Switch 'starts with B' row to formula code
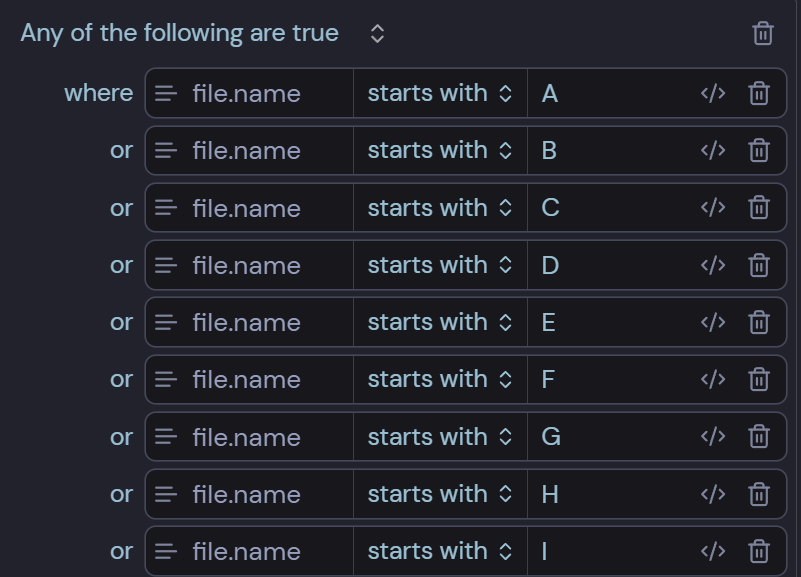Viewport: 801px width, 577px height. [713, 151]
